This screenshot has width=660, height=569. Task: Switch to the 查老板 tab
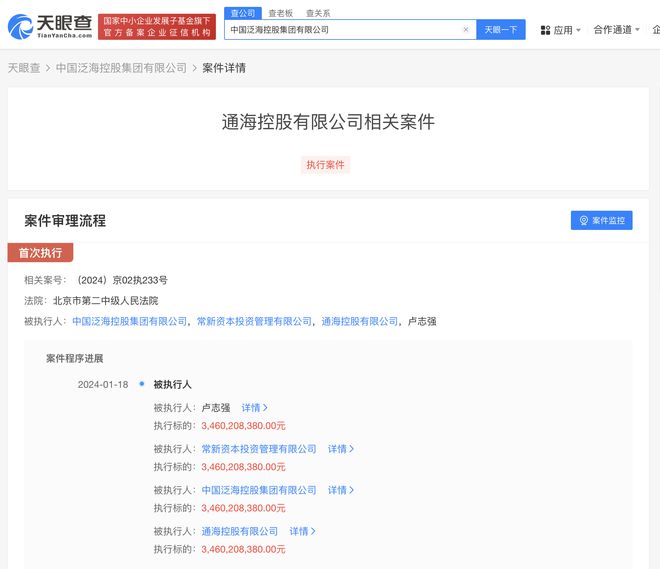click(280, 13)
